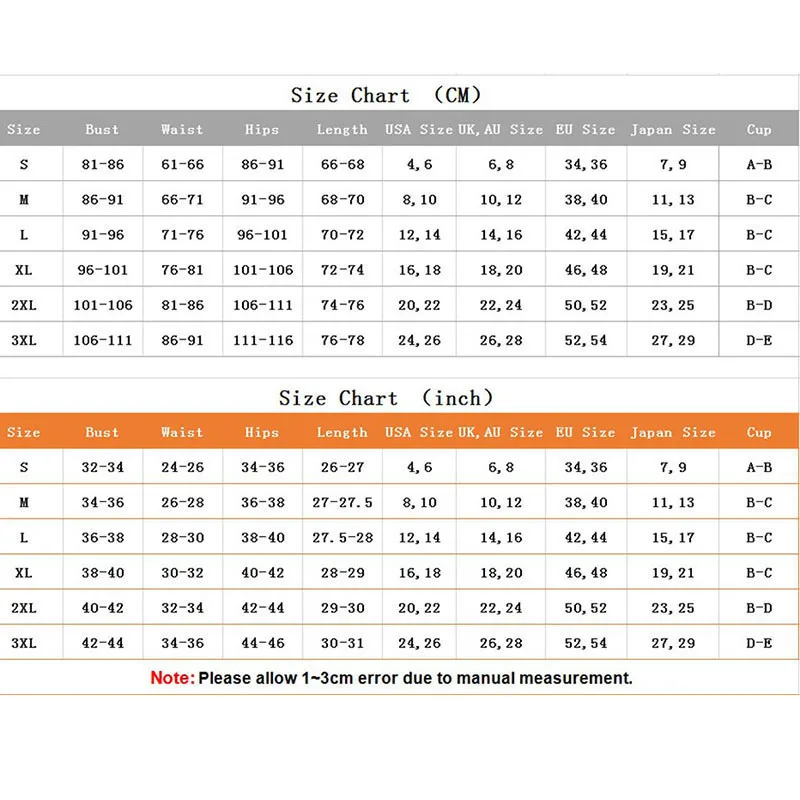Select the Bust header in the gray table
Viewport: 800px width, 800px height.
click(102, 129)
